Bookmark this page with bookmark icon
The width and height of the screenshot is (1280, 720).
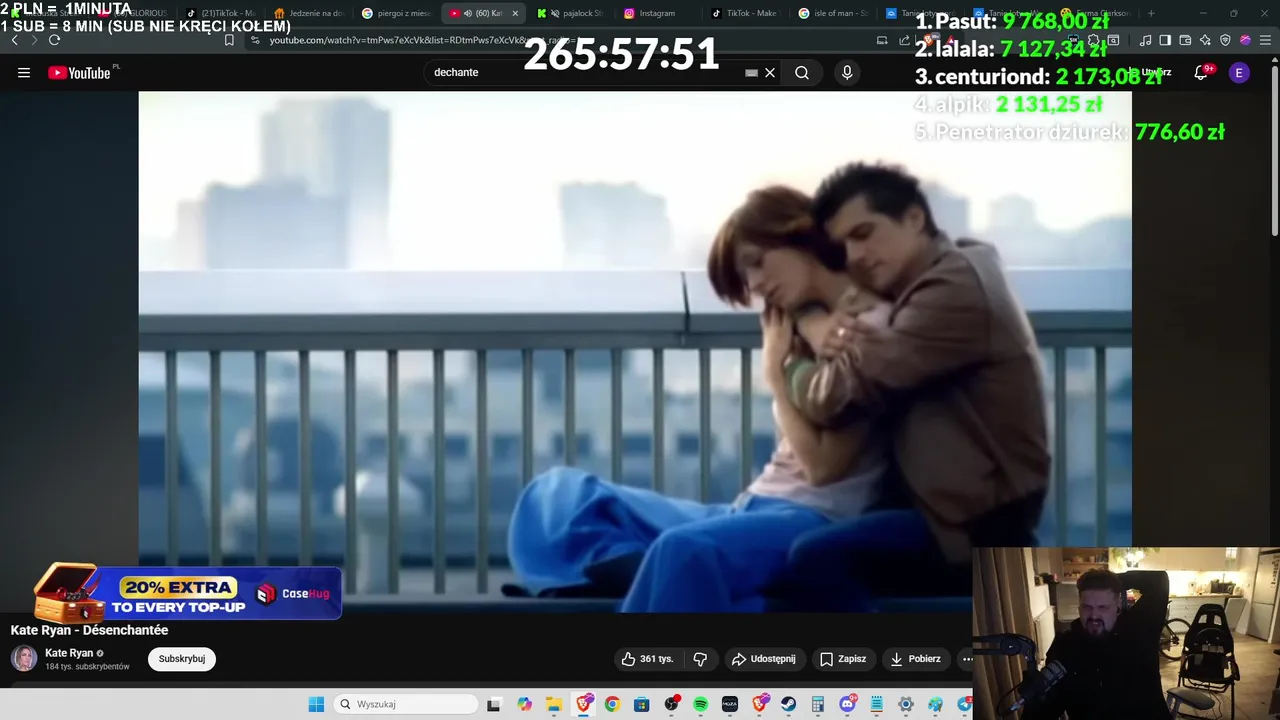coord(229,40)
